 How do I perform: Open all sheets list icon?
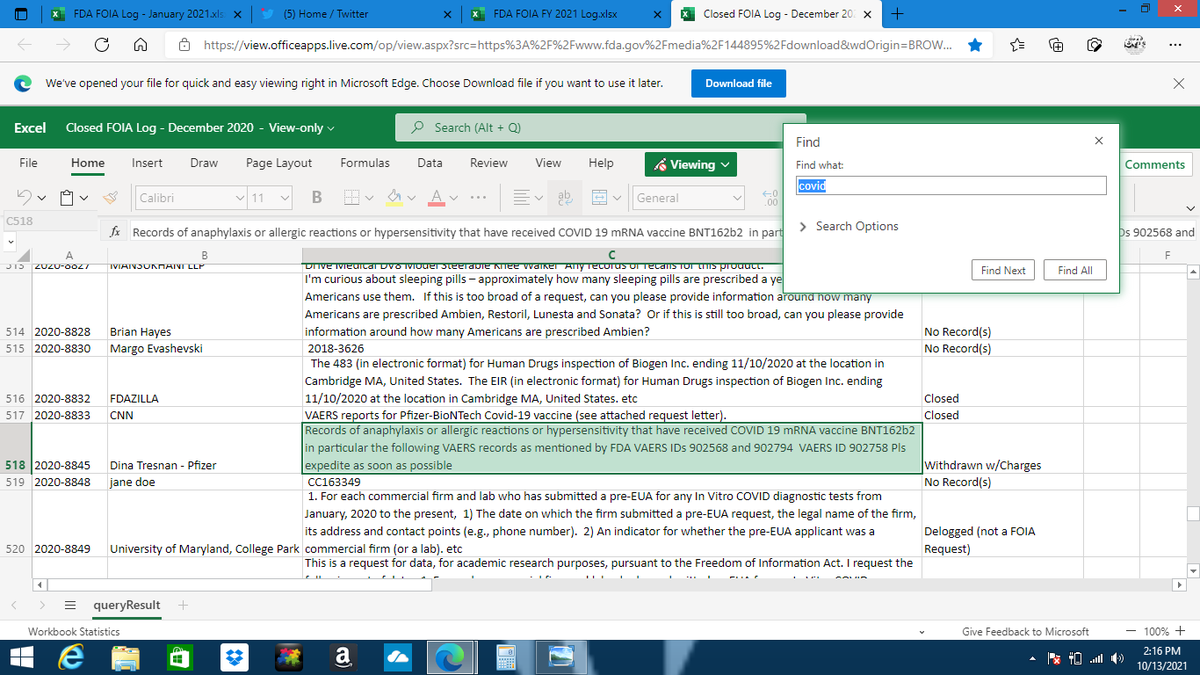[x=71, y=605]
